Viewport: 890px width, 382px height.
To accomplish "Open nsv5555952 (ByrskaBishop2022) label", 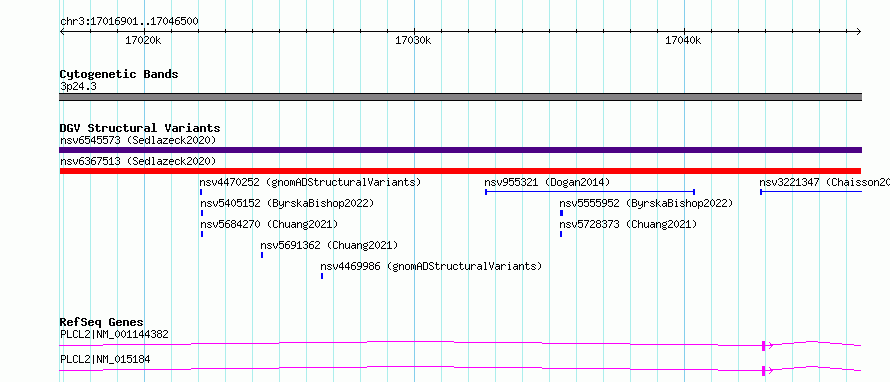I will pyautogui.click(x=646, y=203).
